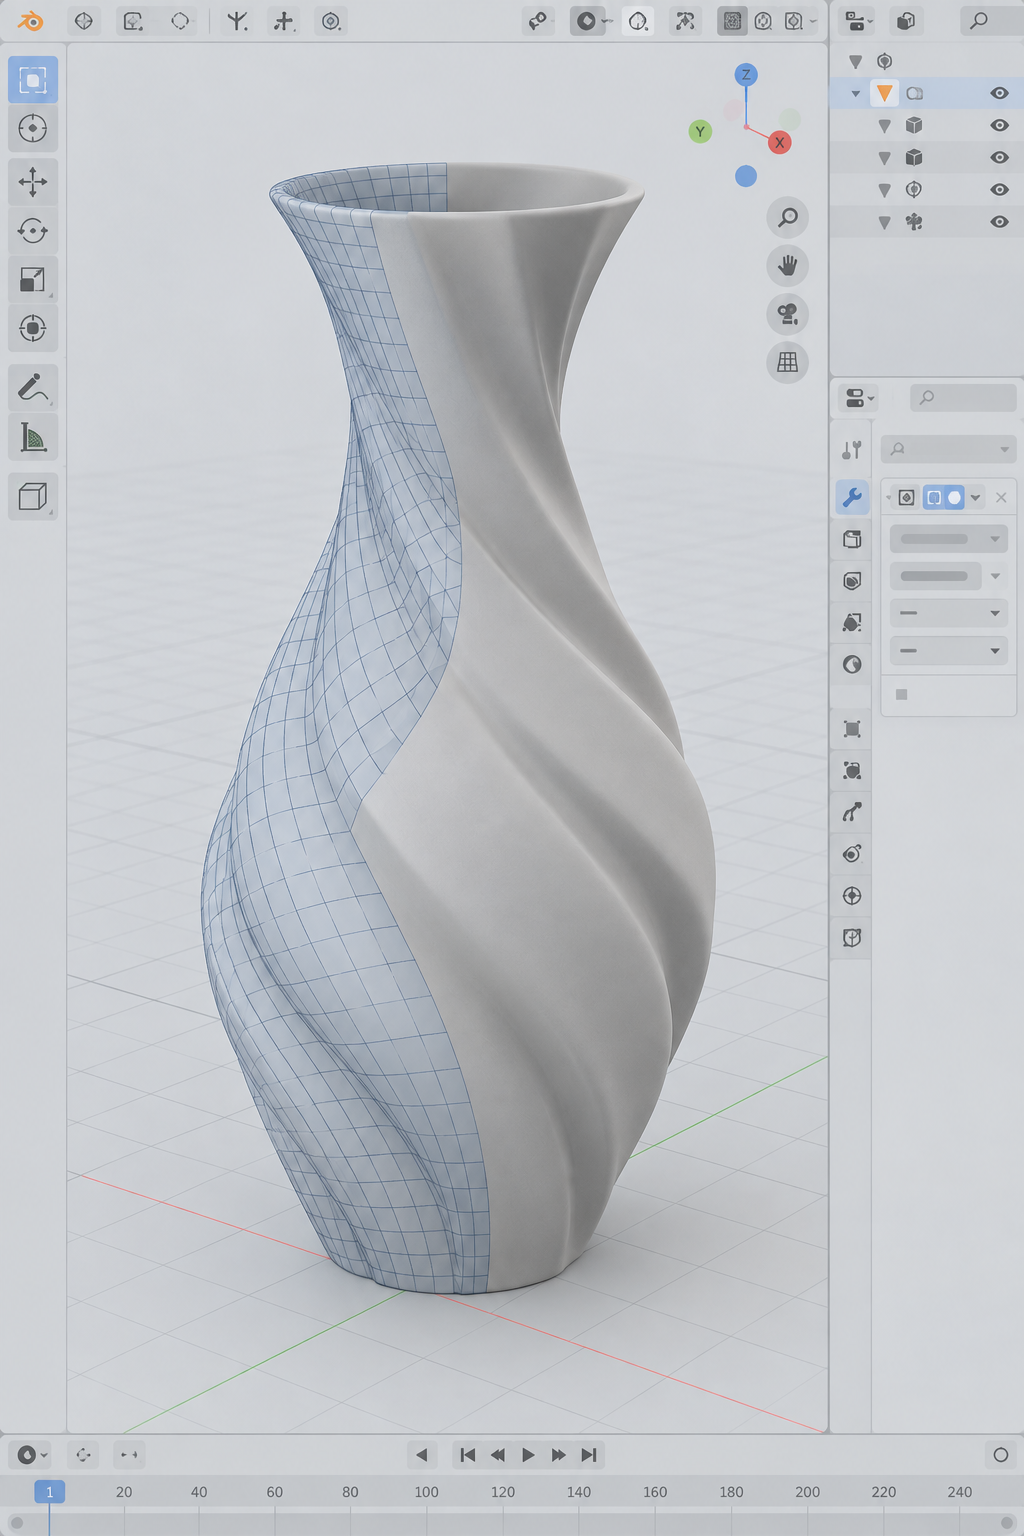Click frame number 120 on timeline
This screenshot has width=1024, height=1536.
pyautogui.click(x=503, y=1492)
